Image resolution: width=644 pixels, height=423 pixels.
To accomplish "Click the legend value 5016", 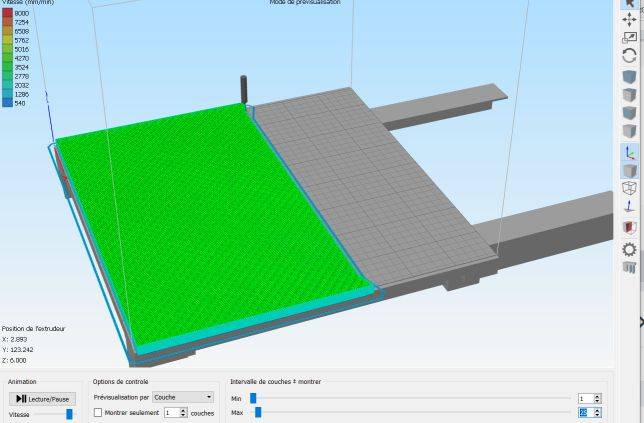I will point(22,49).
